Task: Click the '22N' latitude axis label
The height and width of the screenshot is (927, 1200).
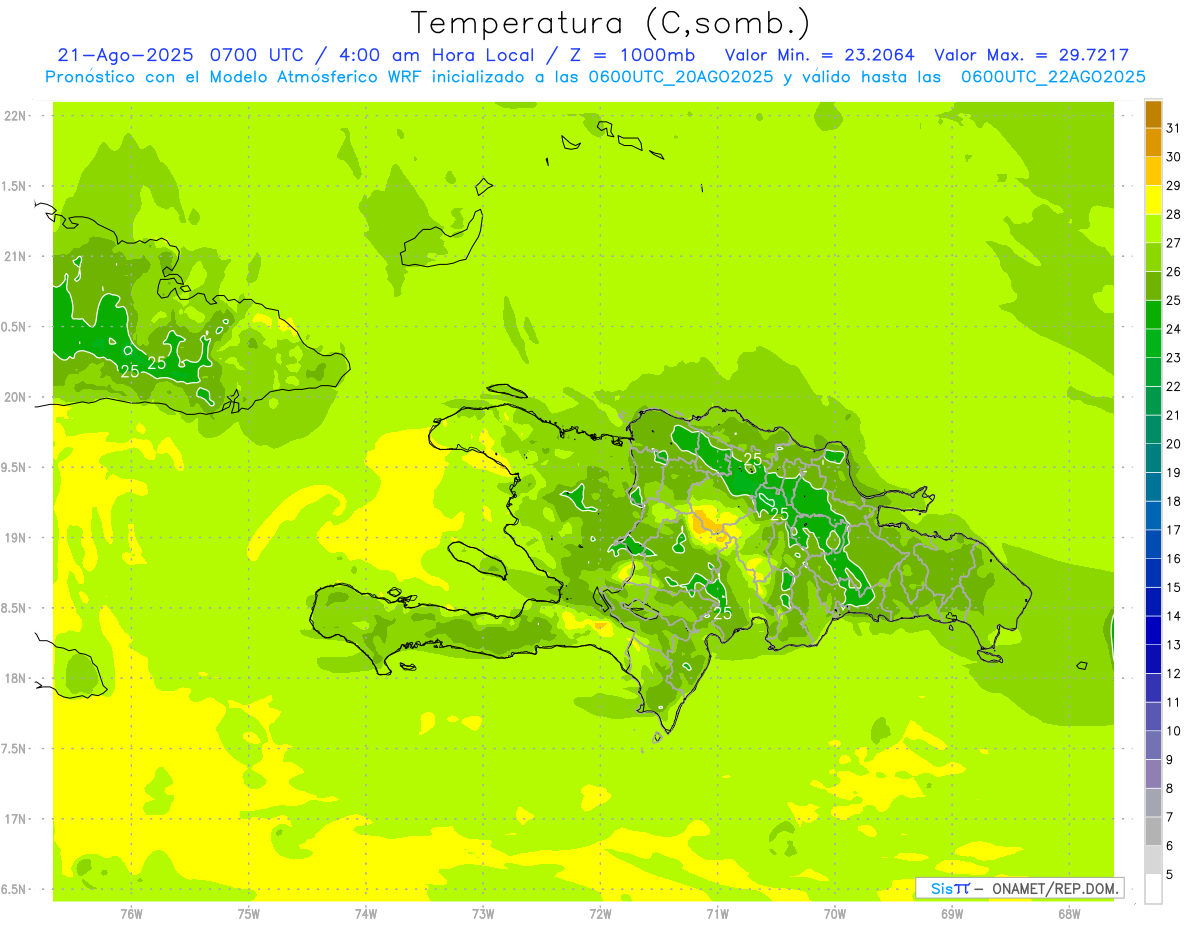Action: pyautogui.click(x=16, y=116)
